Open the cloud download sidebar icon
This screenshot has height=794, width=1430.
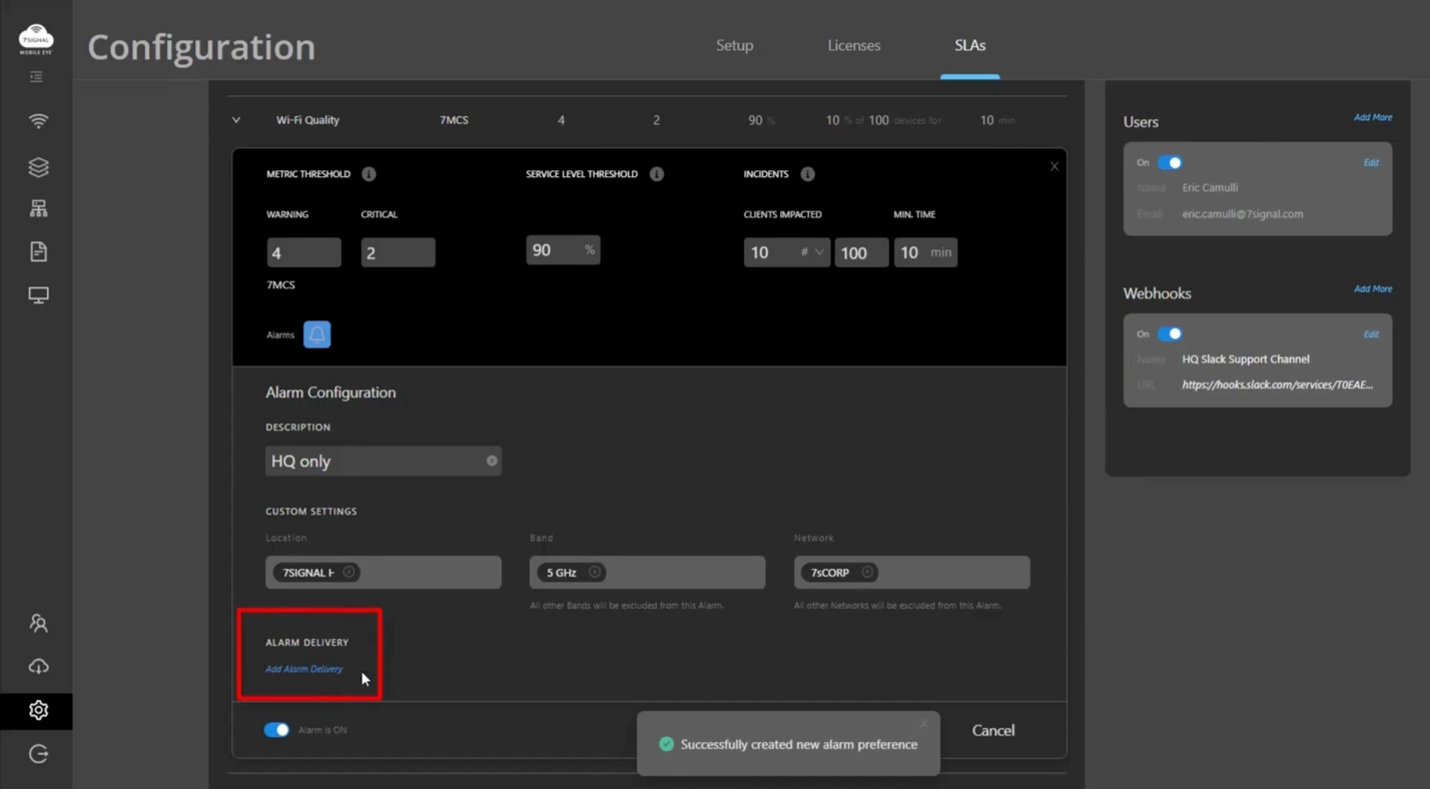point(38,666)
